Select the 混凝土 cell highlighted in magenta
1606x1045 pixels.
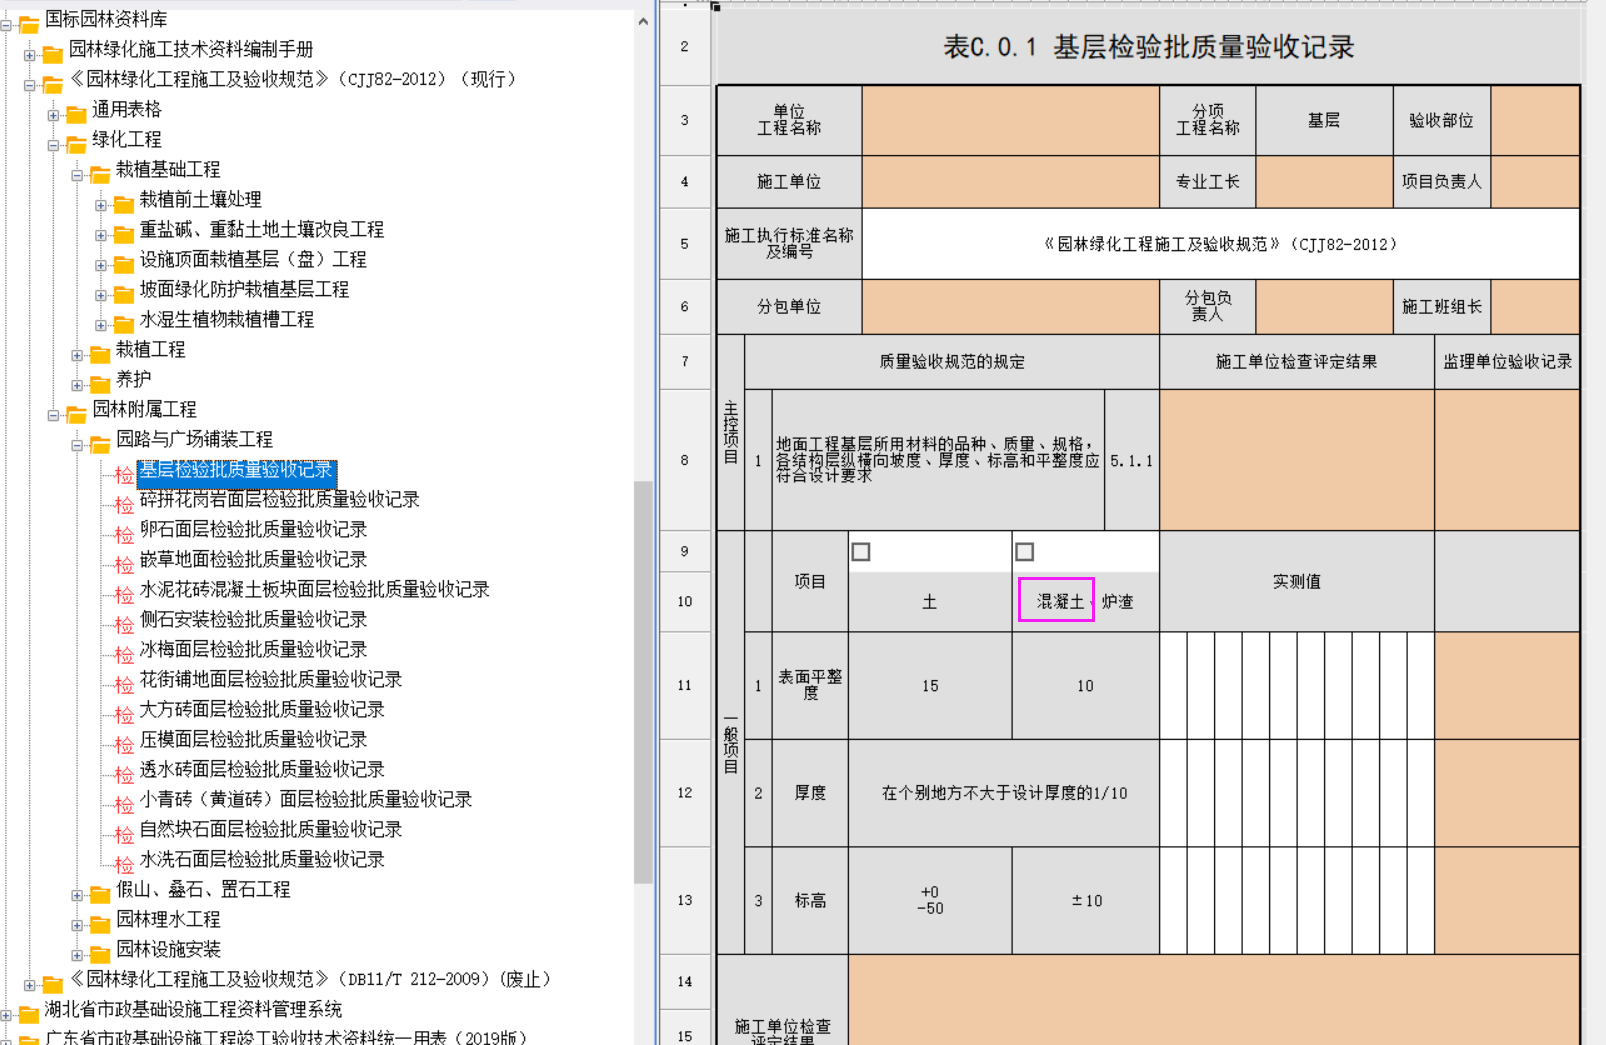pos(1057,601)
